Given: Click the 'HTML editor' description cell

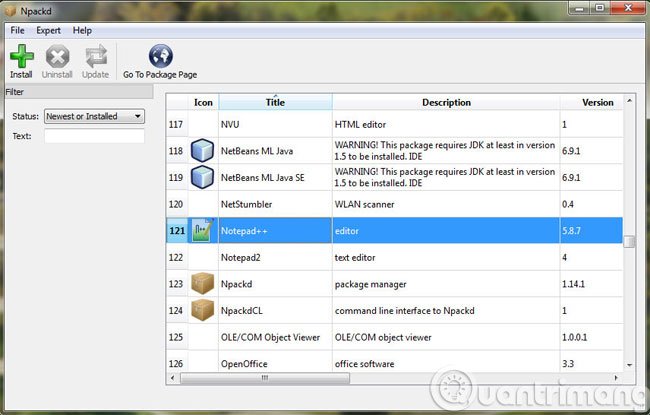Looking at the screenshot, I should click(x=446, y=124).
